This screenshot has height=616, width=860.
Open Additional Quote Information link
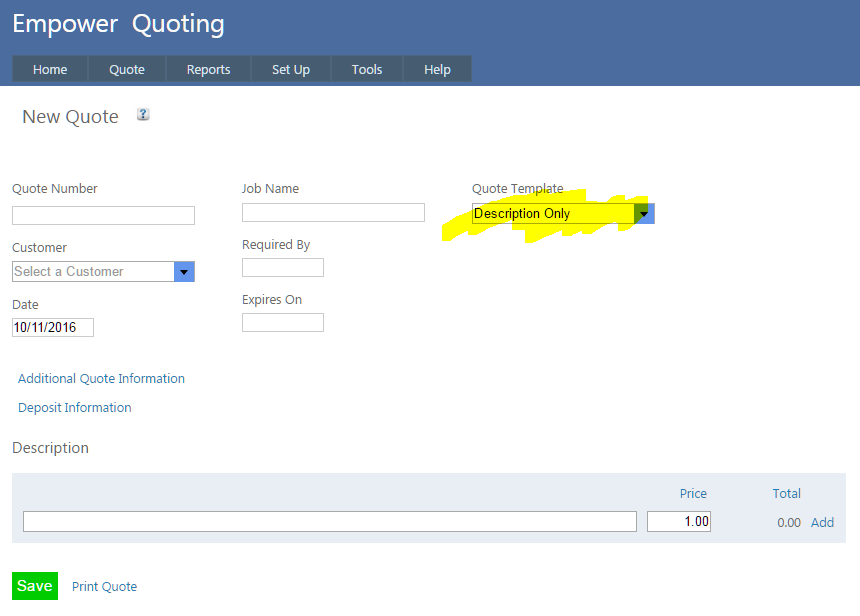101,378
